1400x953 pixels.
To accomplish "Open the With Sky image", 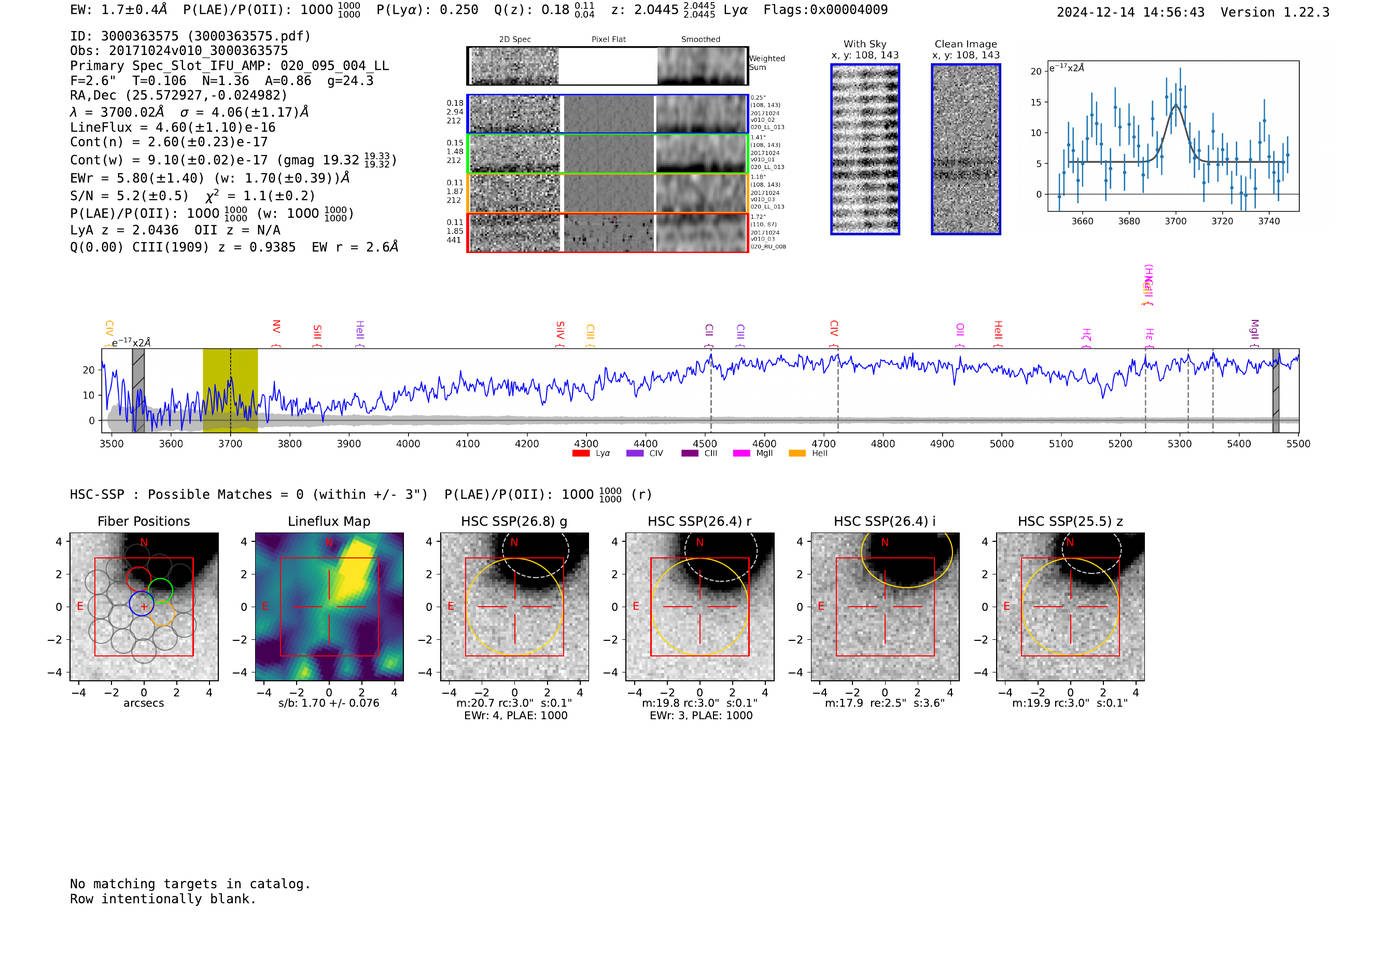I will pos(865,149).
